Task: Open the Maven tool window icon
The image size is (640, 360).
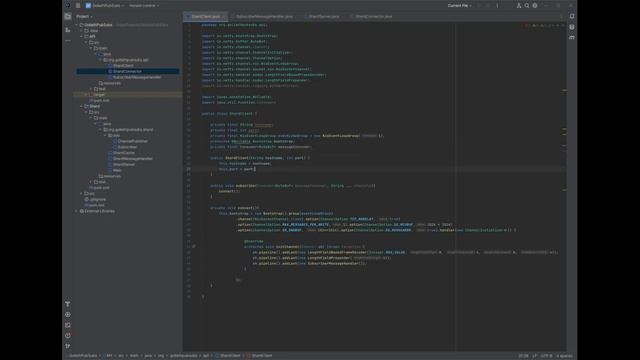Action: [572, 38]
